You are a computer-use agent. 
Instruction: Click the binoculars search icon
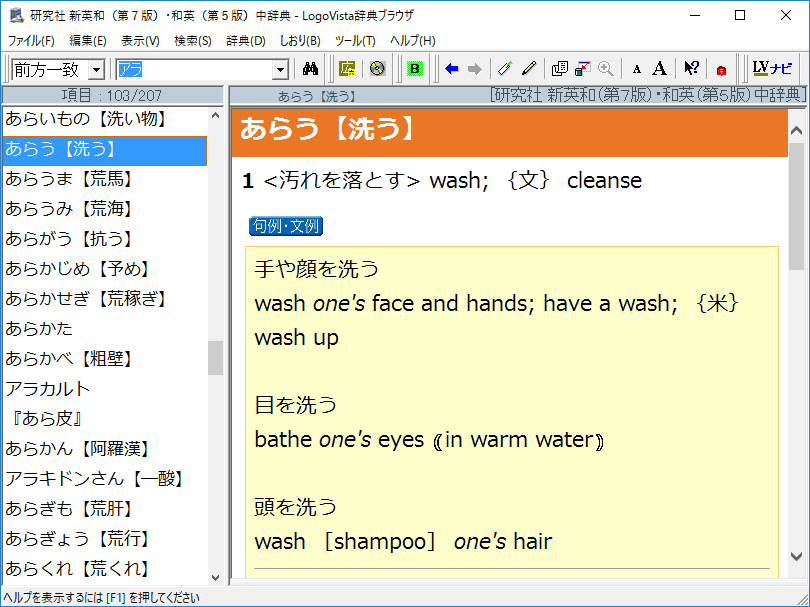point(310,69)
